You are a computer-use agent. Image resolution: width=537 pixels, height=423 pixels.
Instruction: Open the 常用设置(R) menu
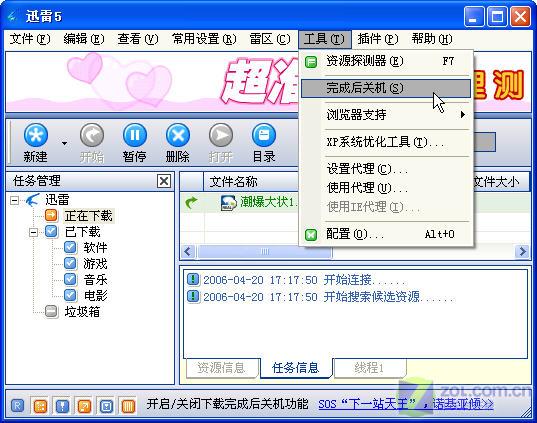204,39
